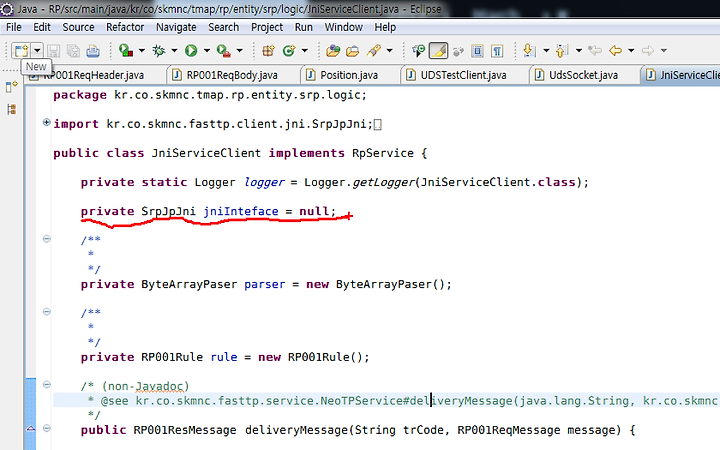Viewport: 720px width, 450px height.
Task: Open the Help menu
Action: pyautogui.click(x=385, y=27)
